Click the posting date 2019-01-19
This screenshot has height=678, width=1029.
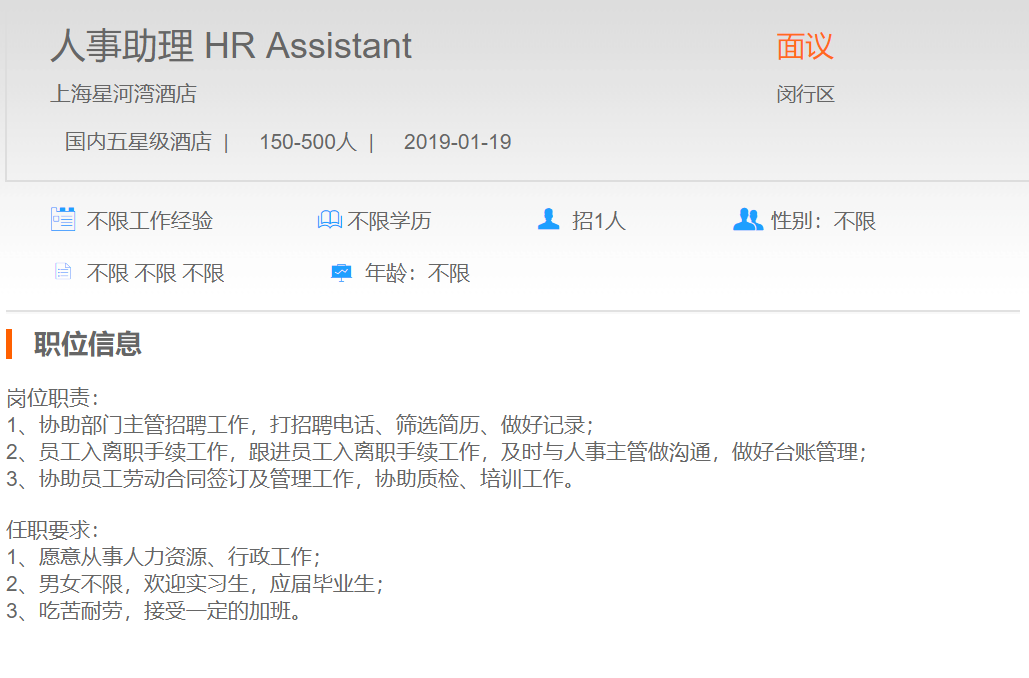tap(457, 142)
